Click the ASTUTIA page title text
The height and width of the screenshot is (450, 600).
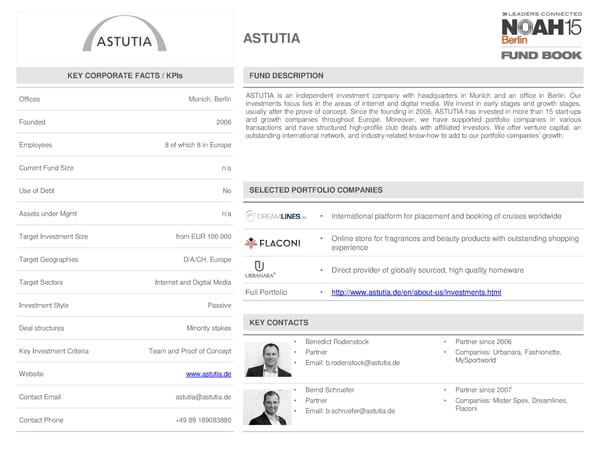point(271,39)
